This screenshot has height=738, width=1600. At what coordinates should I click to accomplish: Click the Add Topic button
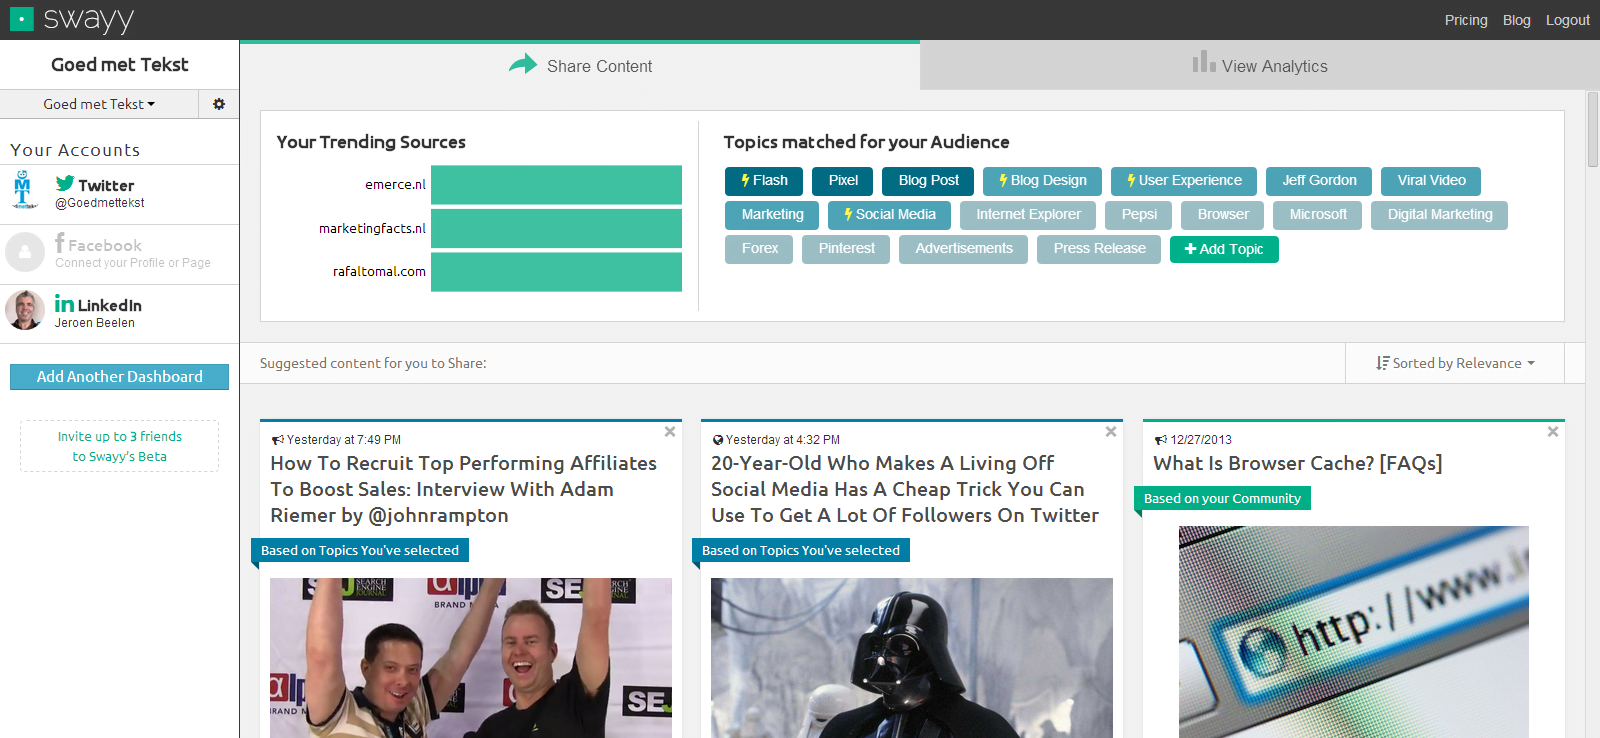tap(1224, 249)
